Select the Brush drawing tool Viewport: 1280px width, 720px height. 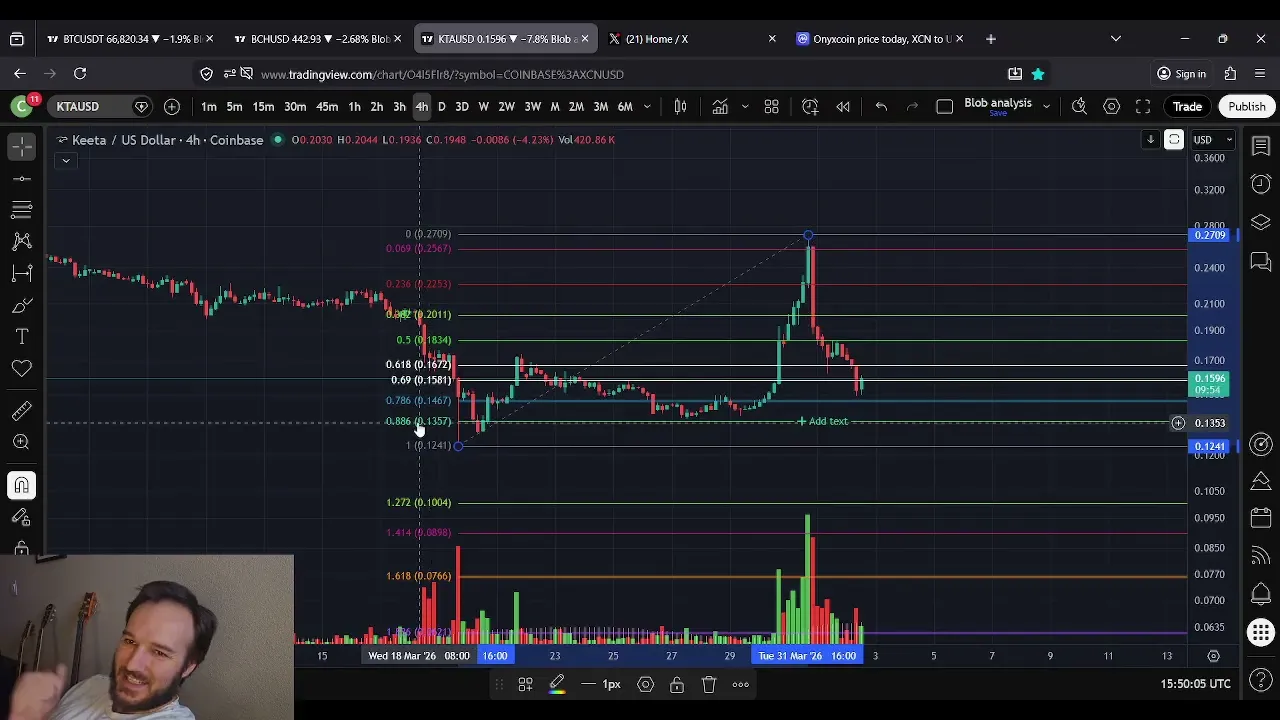click(x=21, y=305)
